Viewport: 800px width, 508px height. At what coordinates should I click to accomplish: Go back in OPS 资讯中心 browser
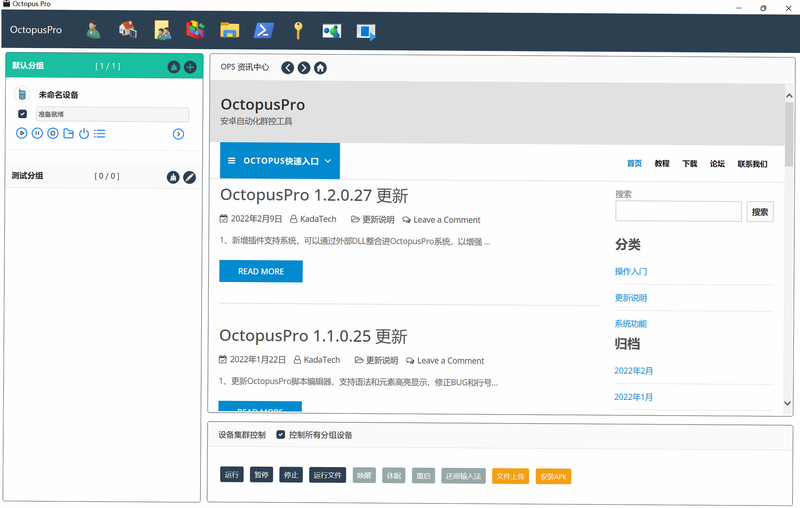(x=288, y=68)
